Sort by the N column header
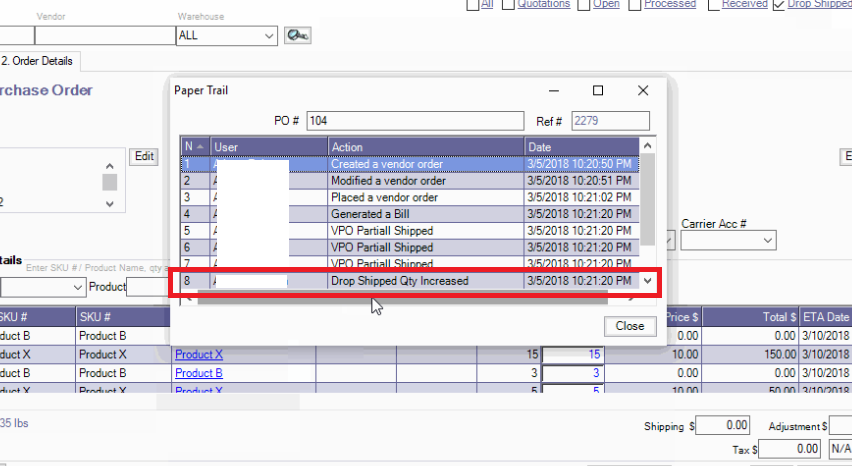 click(194, 147)
